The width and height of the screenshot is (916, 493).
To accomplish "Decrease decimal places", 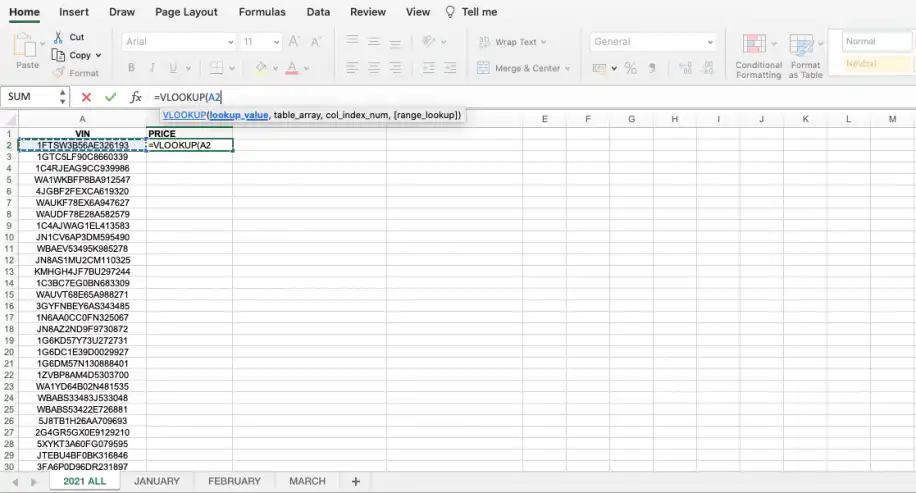I will 707,68.
